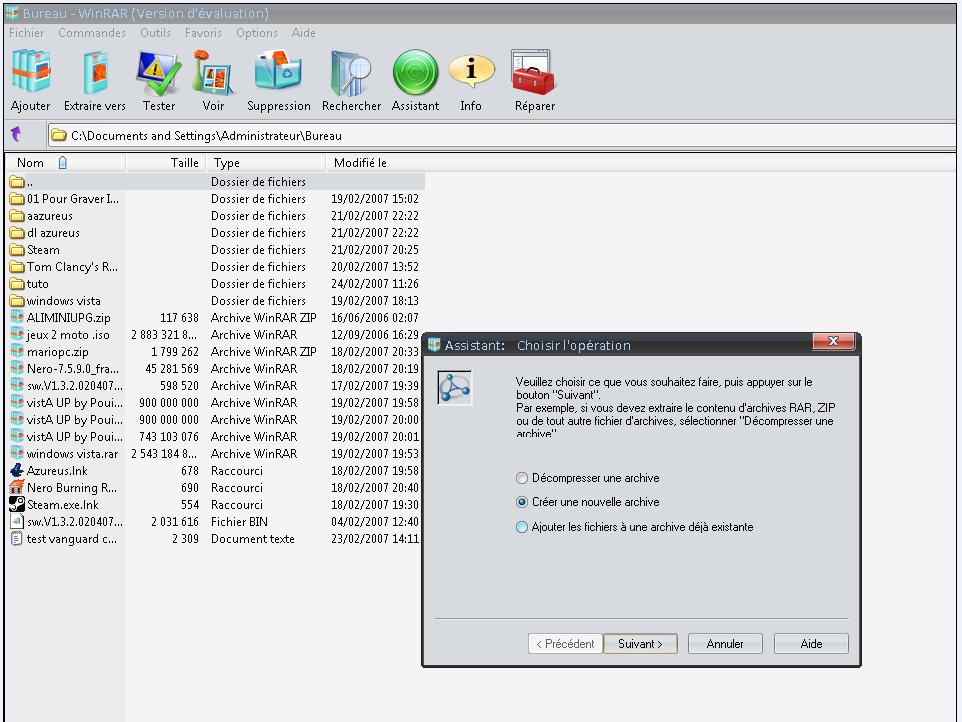The height and width of the screenshot is (722, 962).
Task: Select the Azureus.lnk shortcut icon
Action: click(x=17, y=470)
